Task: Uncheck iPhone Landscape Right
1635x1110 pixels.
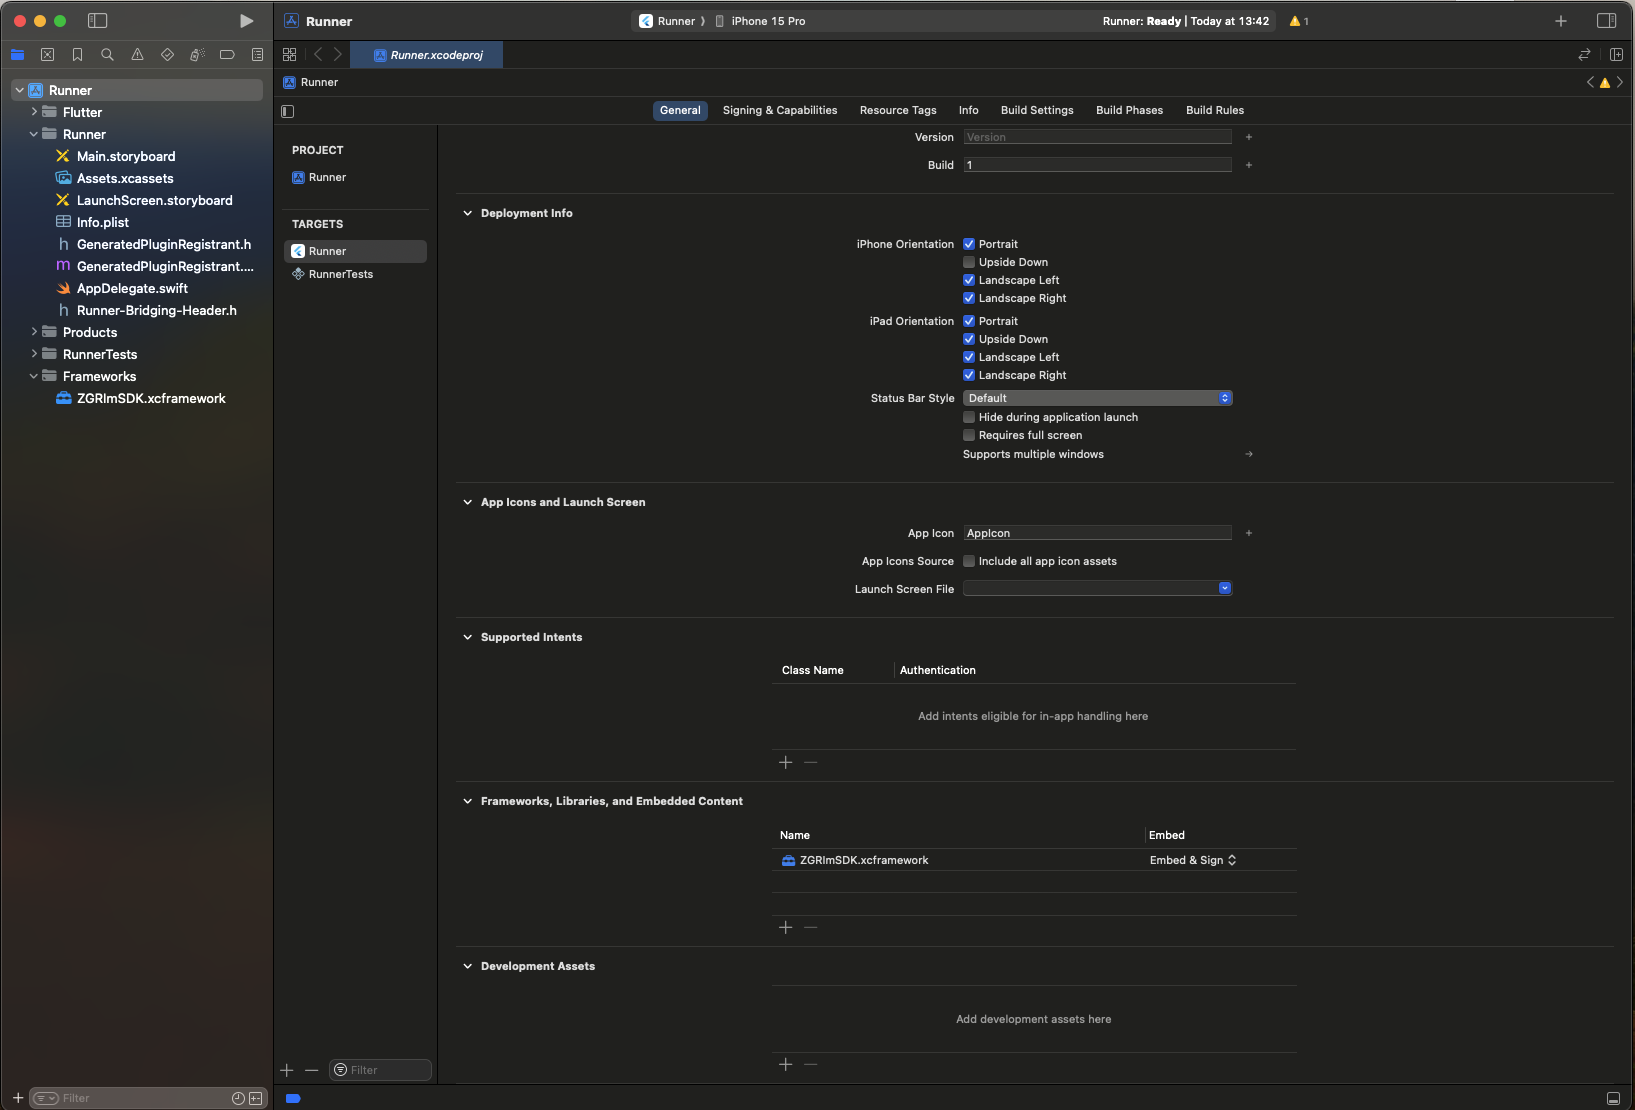Action: pyautogui.click(x=969, y=298)
